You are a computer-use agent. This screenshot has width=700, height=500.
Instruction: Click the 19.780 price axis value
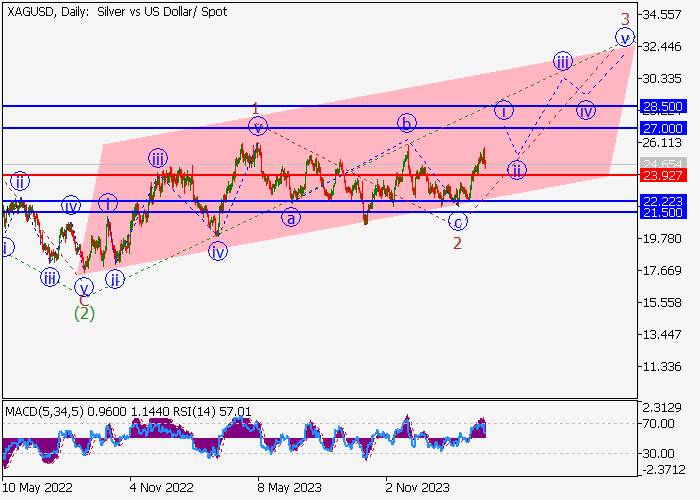(x=662, y=239)
